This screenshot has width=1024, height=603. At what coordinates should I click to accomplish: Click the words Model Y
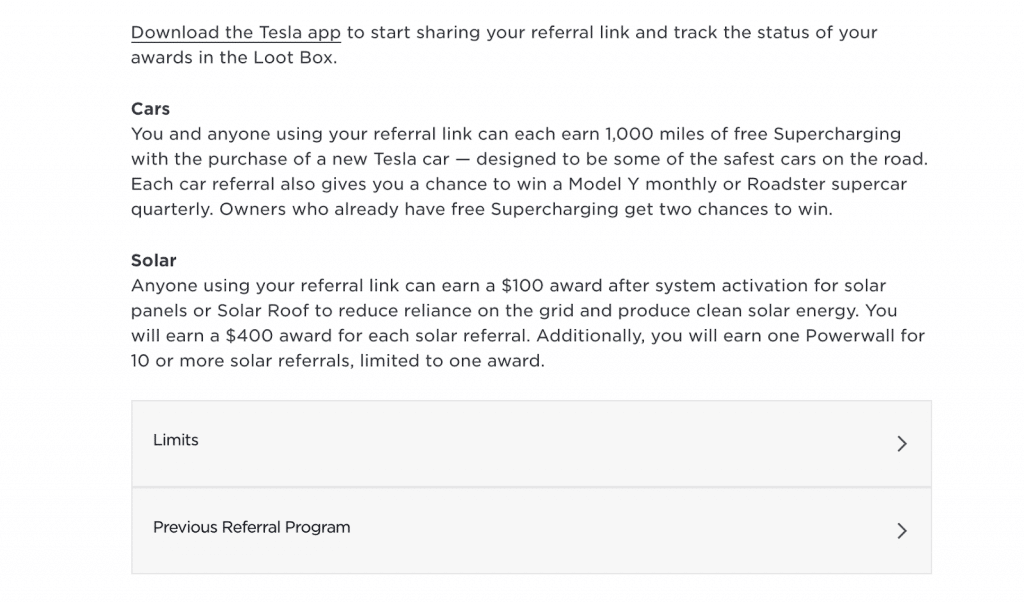[603, 184]
